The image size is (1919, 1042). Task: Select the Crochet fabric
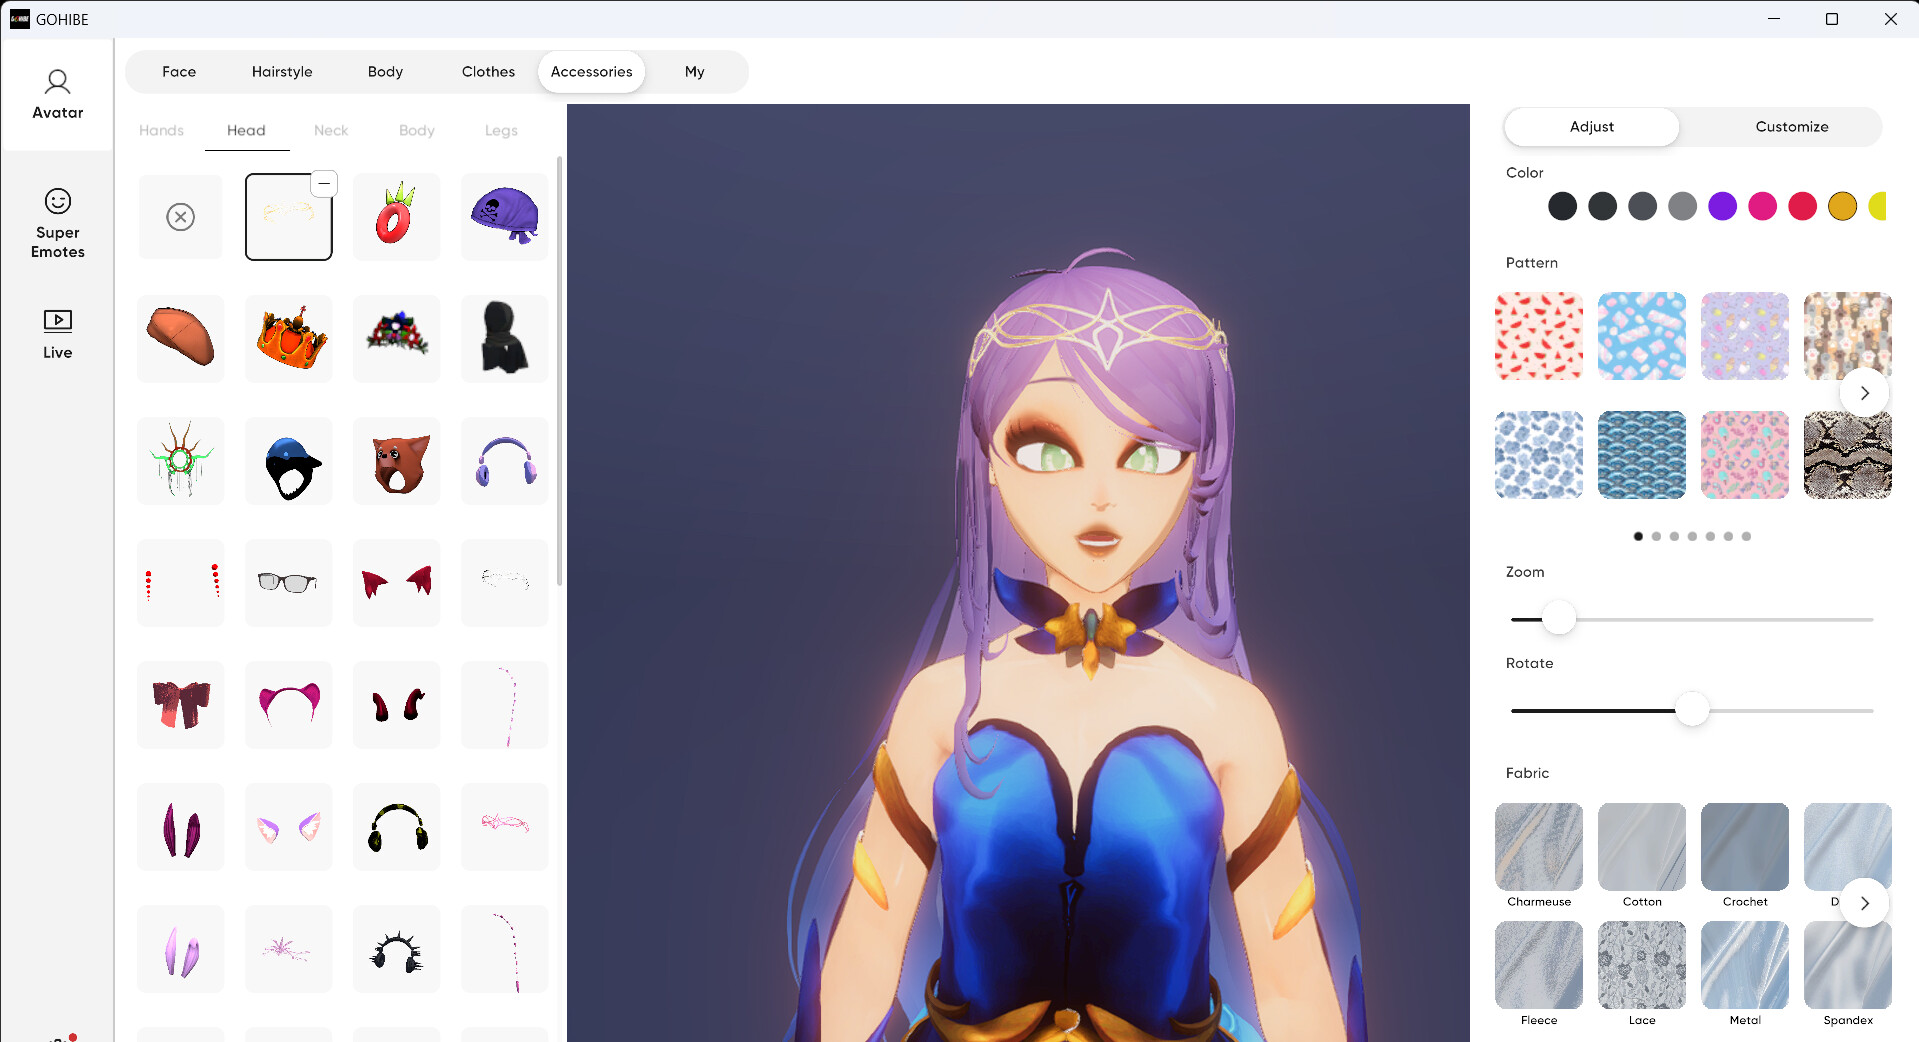(x=1745, y=847)
